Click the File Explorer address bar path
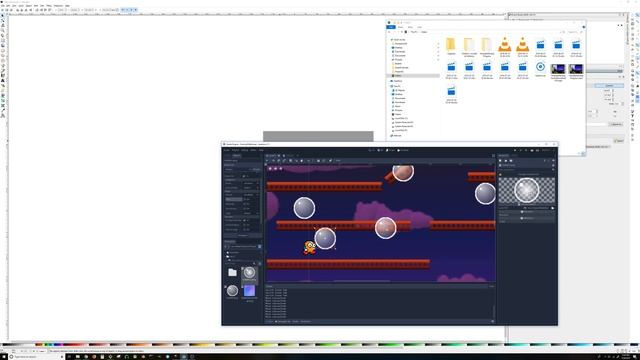Viewport: 640px width, 360px height. pos(419,32)
